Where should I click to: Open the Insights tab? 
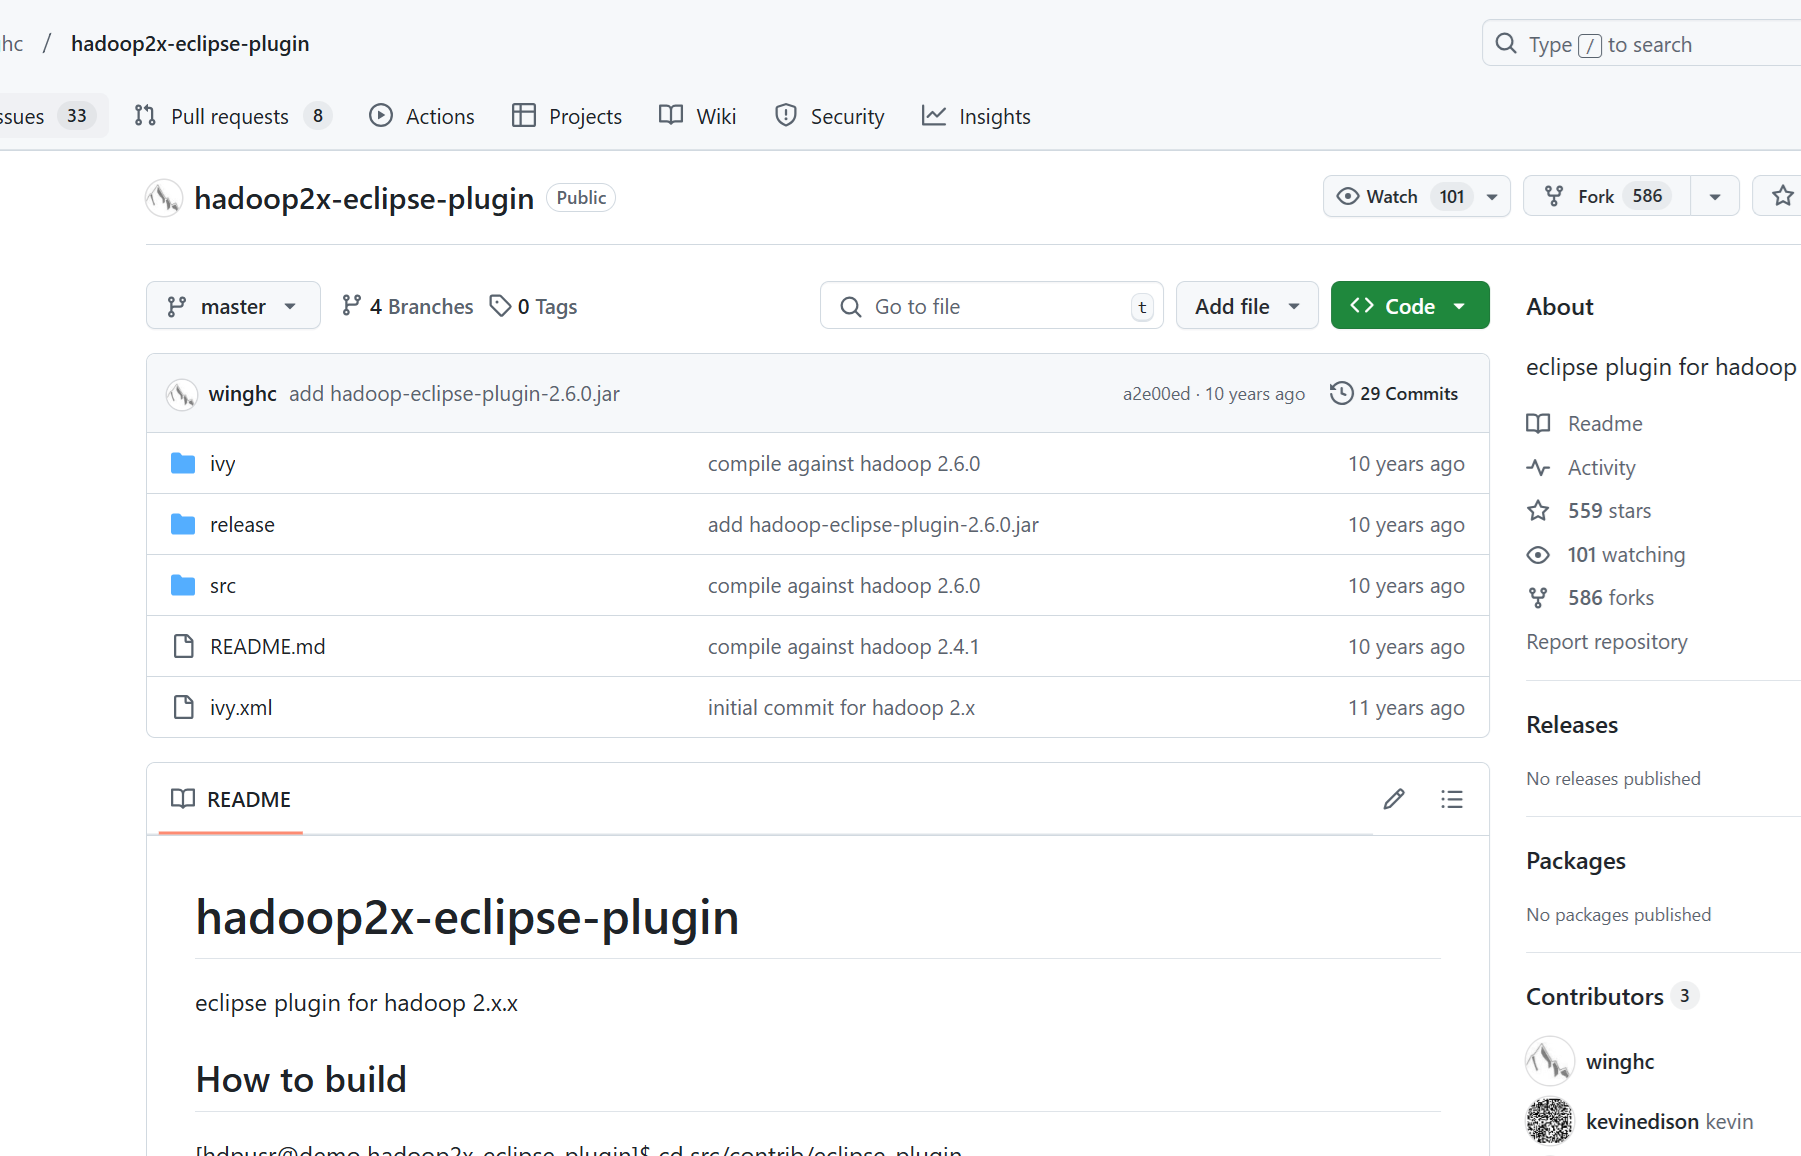[976, 116]
